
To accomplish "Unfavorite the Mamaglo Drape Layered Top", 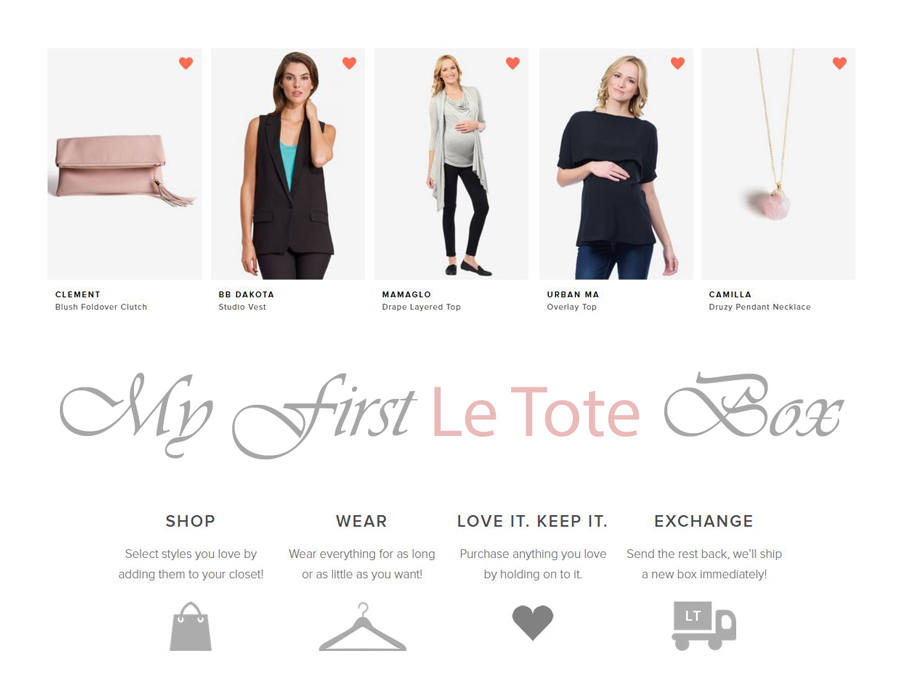I will point(513,63).
